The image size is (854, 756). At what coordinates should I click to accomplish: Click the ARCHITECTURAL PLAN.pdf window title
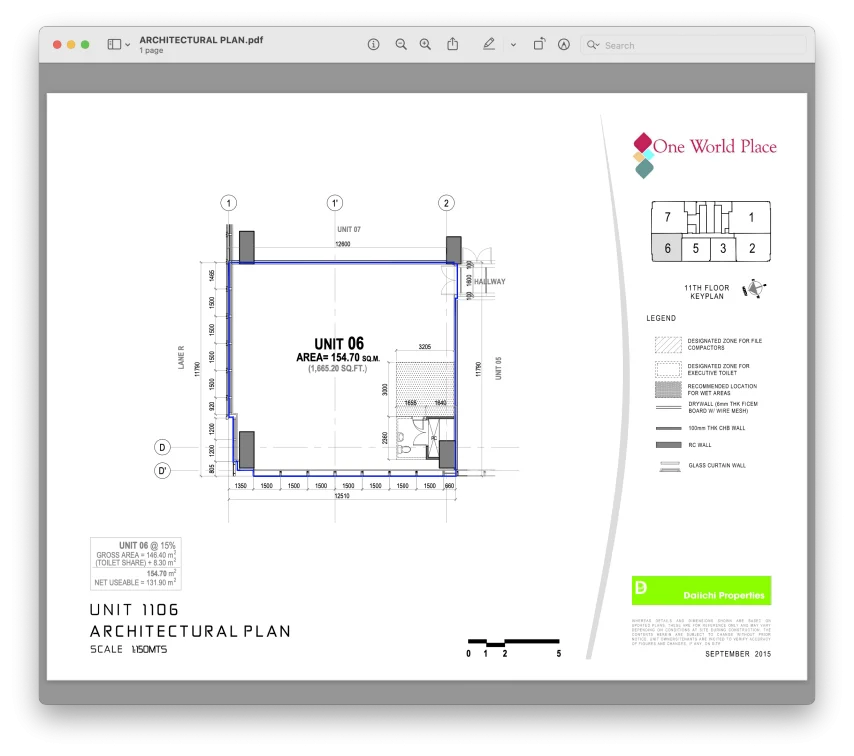201,40
